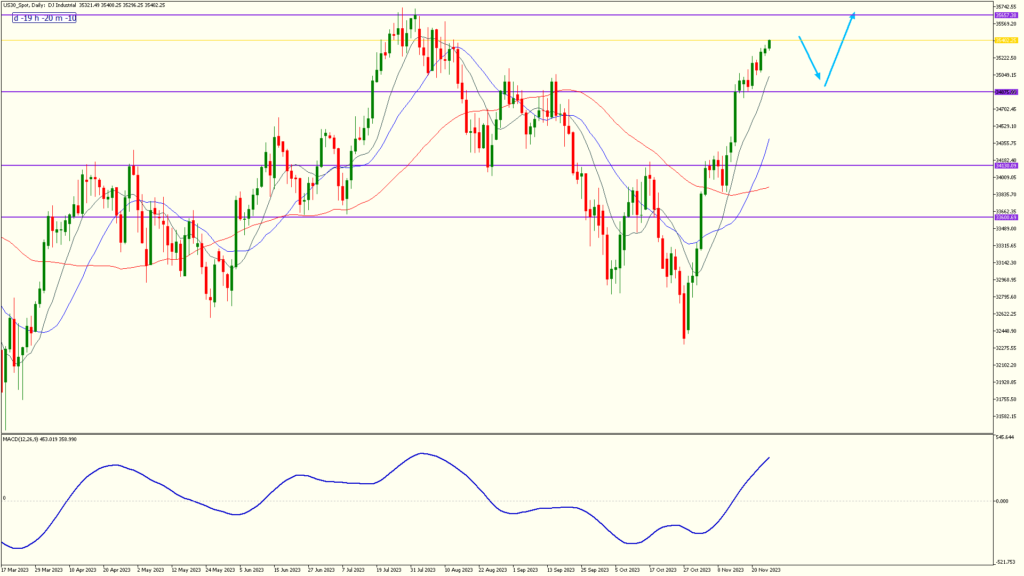1024x576 pixels.
Task: Click the 20 Nov 2023 date label
Action: 764,570
